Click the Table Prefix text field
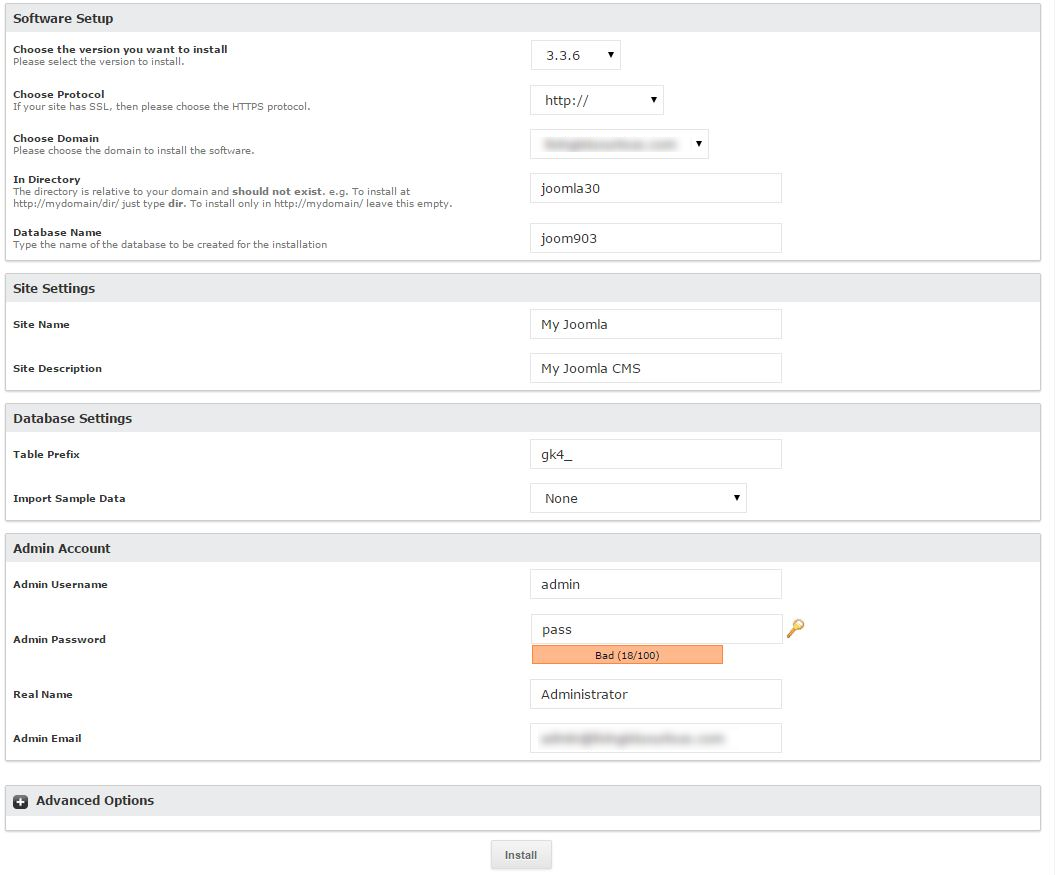 [655, 454]
